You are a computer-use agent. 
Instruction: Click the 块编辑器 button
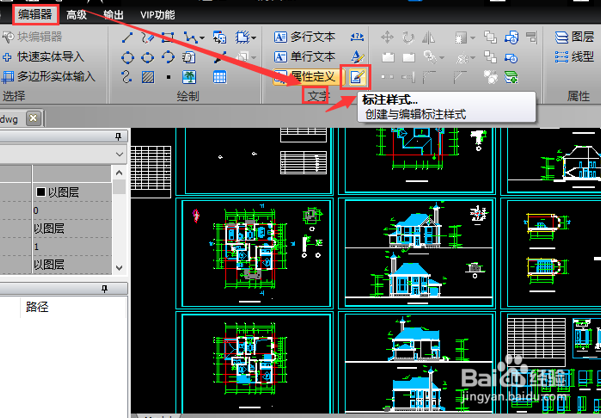pos(32,37)
